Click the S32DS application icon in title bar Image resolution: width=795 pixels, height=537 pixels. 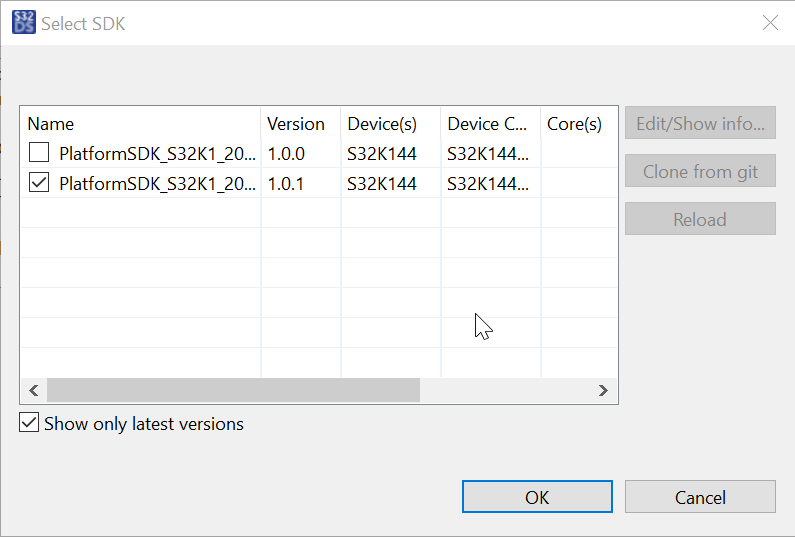point(24,23)
